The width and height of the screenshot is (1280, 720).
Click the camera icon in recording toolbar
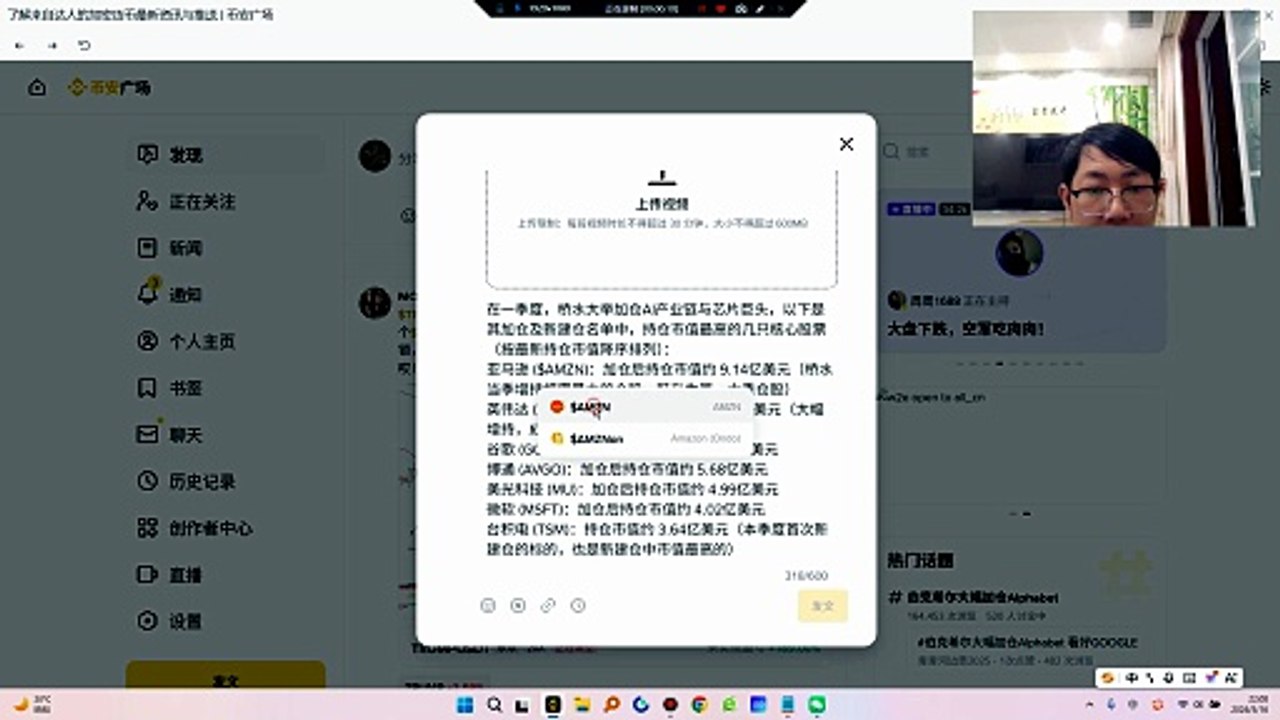(x=740, y=8)
